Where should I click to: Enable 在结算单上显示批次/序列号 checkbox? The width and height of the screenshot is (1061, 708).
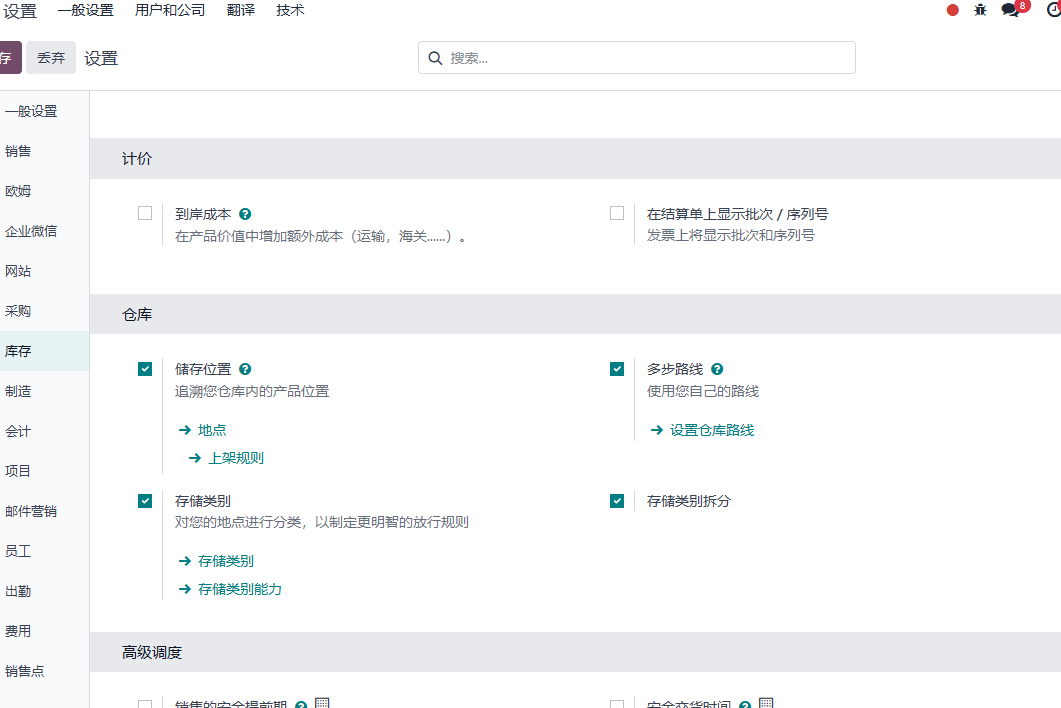(x=617, y=213)
